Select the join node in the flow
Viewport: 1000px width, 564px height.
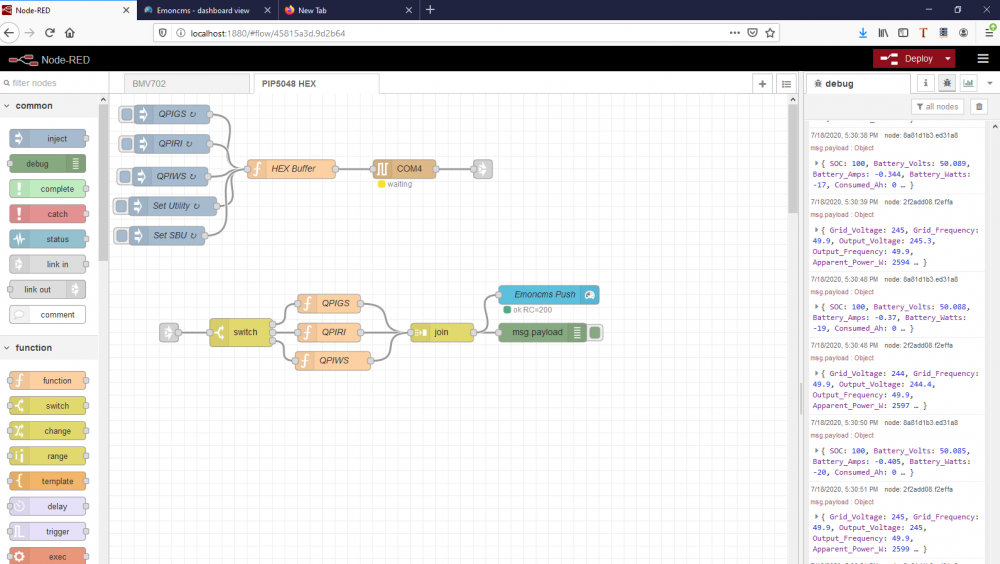pyautogui.click(x=441, y=332)
